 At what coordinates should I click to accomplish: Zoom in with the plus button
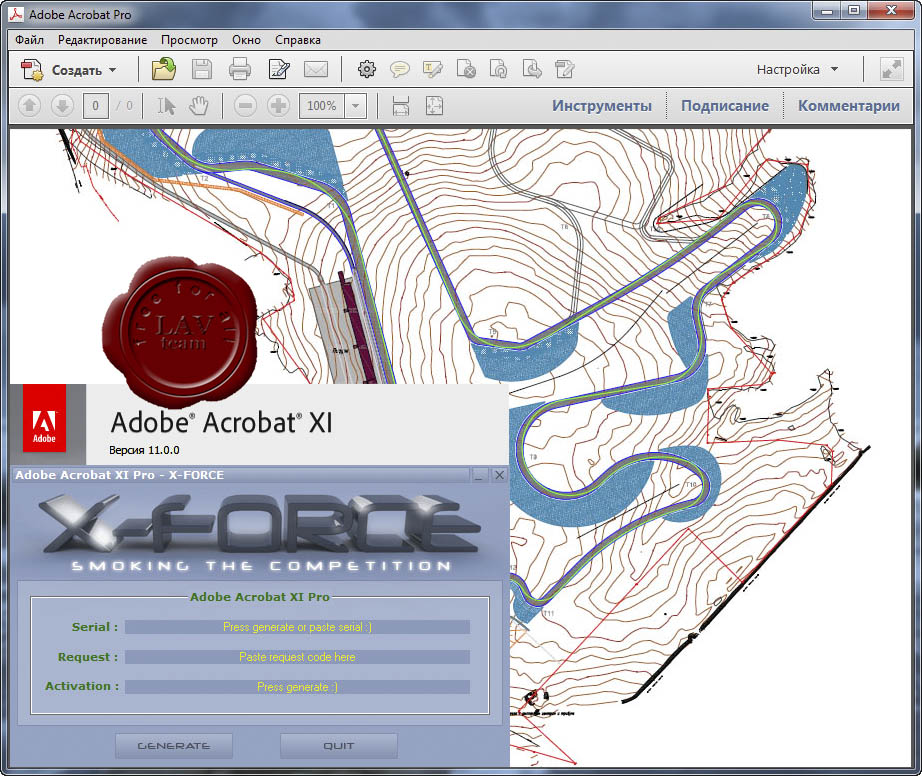278,106
